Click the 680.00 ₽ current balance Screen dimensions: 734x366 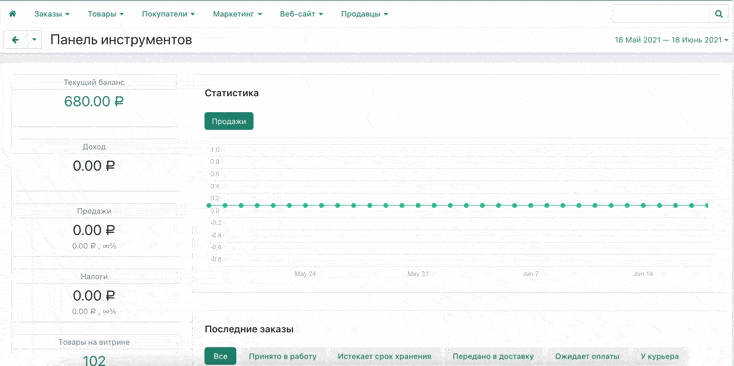click(x=94, y=101)
